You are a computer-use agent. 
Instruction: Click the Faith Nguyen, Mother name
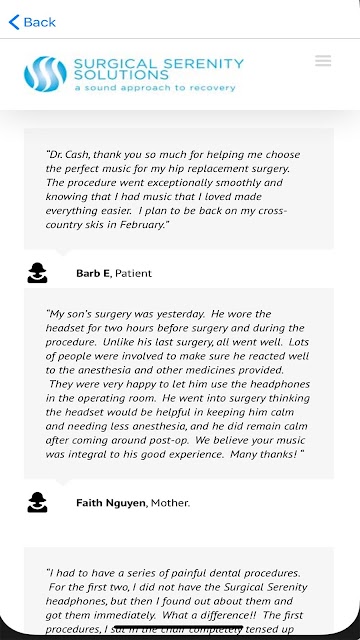click(133, 502)
